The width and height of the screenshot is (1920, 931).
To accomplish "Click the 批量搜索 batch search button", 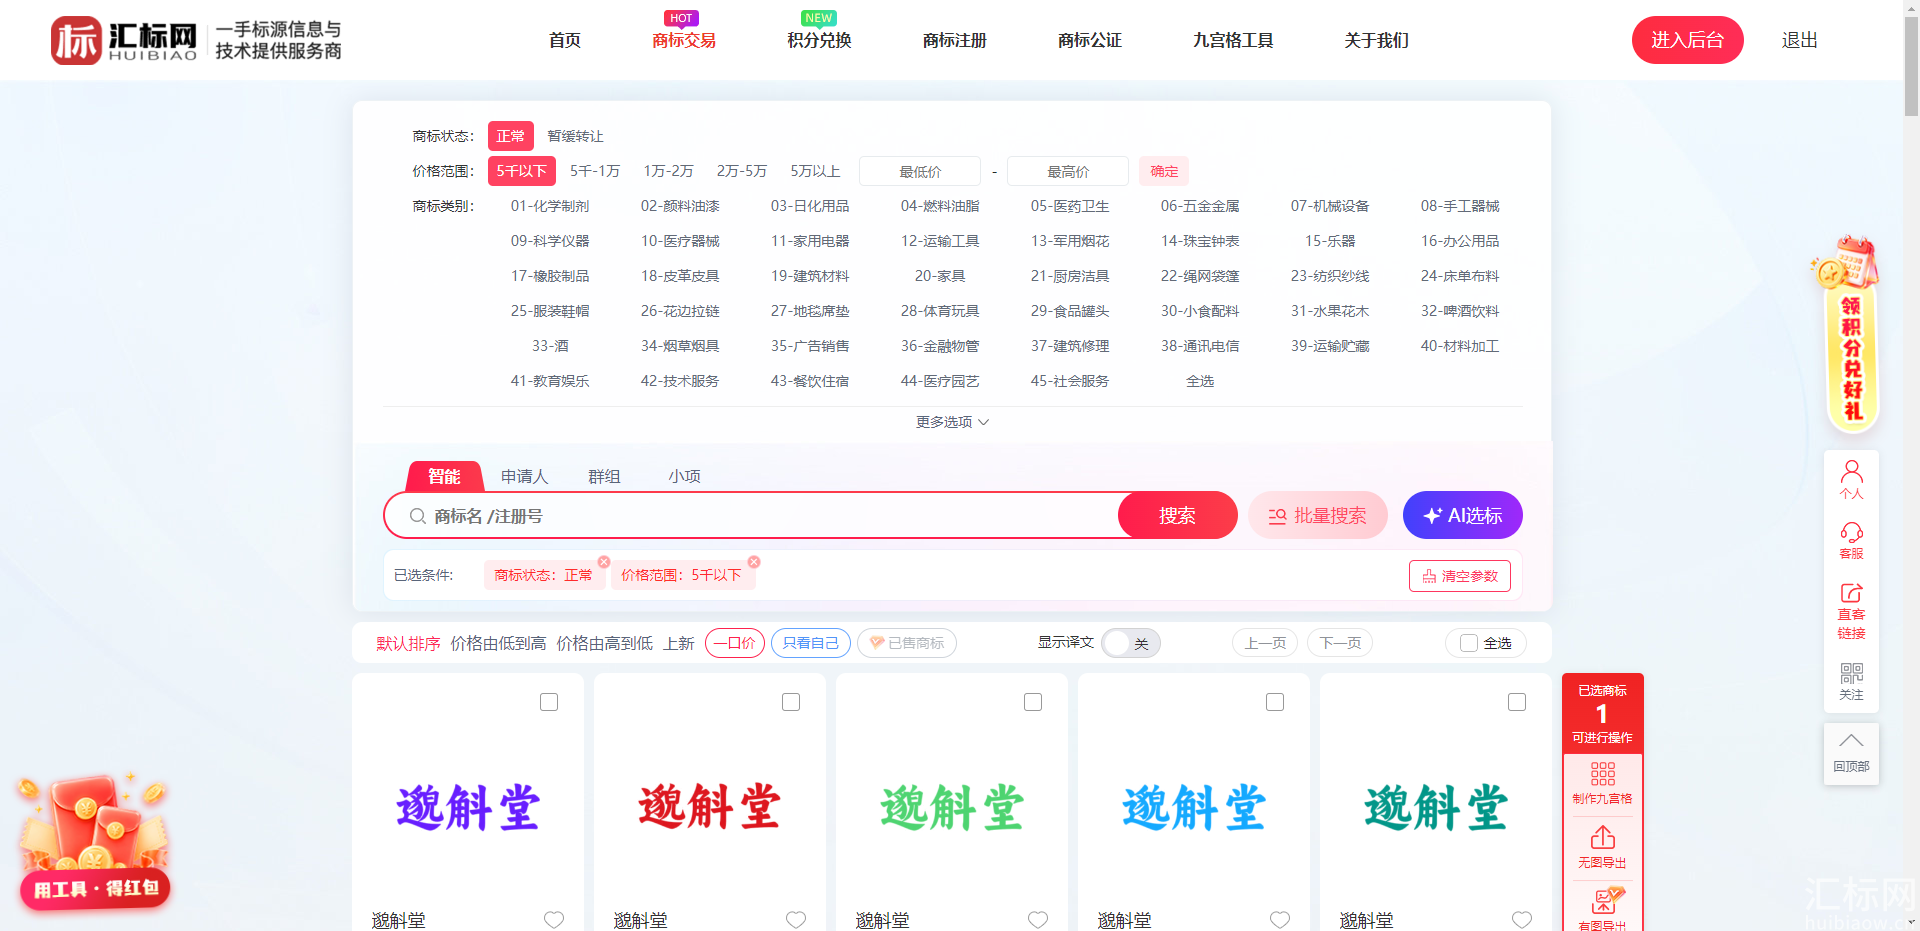I will 1318,515.
